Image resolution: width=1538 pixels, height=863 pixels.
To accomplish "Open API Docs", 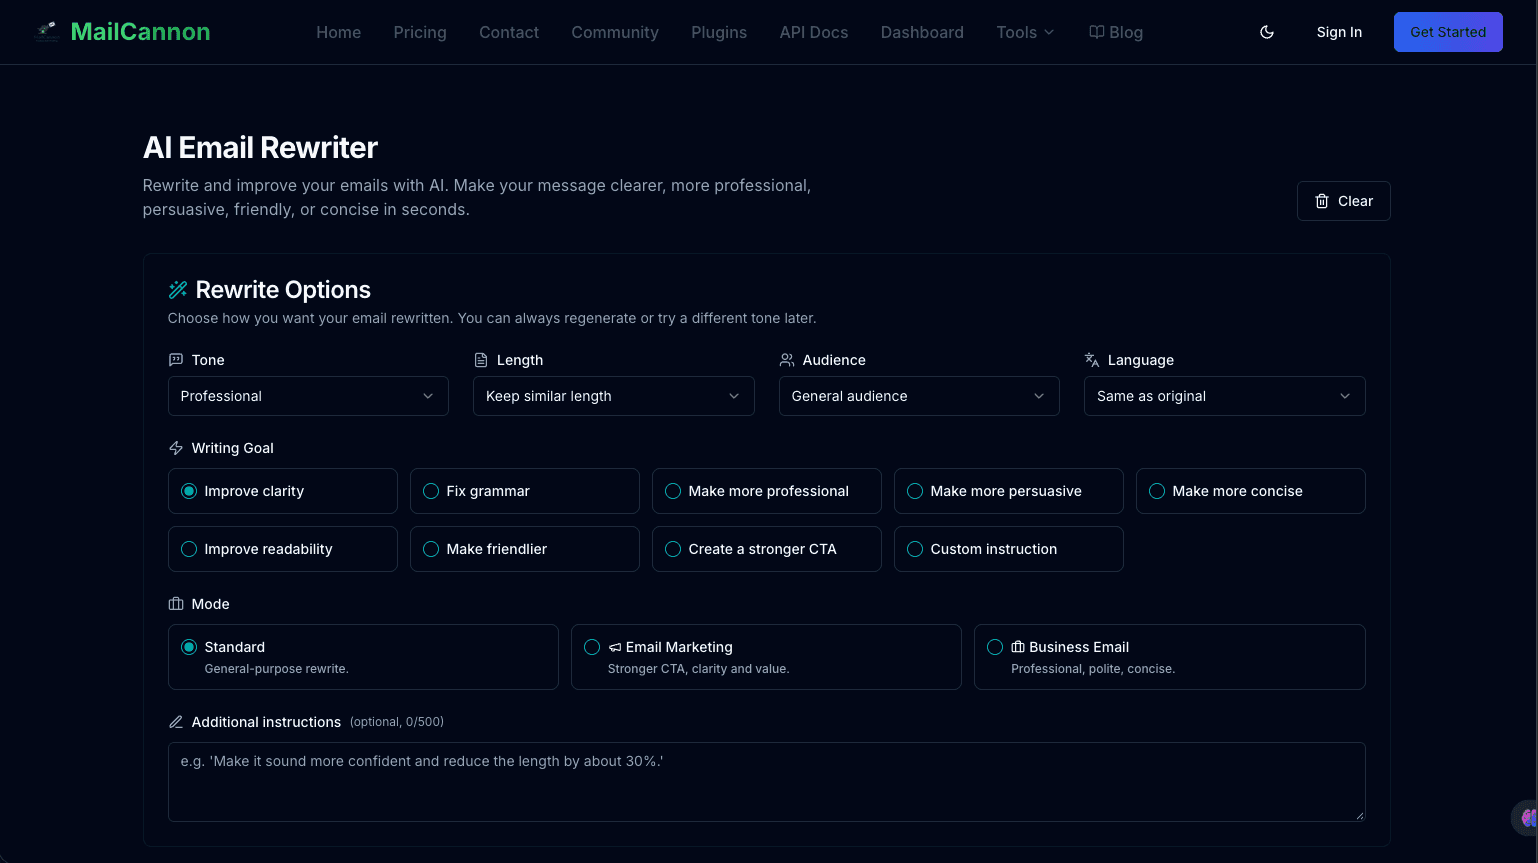I will click(x=814, y=32).
